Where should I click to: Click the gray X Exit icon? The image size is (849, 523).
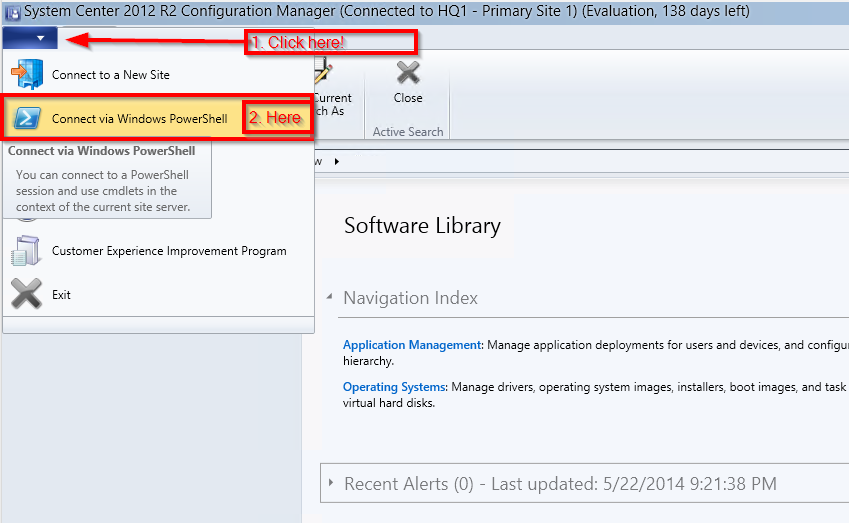(26, 293)
